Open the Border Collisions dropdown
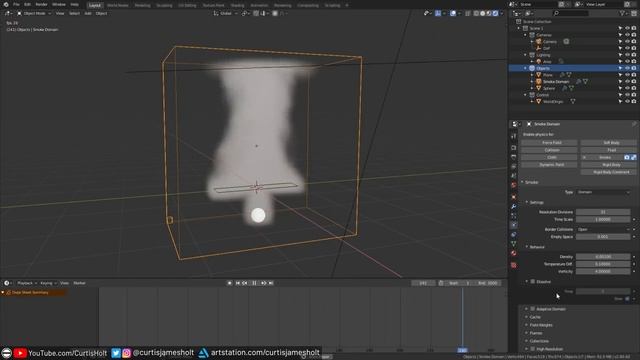The image size is (640, 360). 603,229
